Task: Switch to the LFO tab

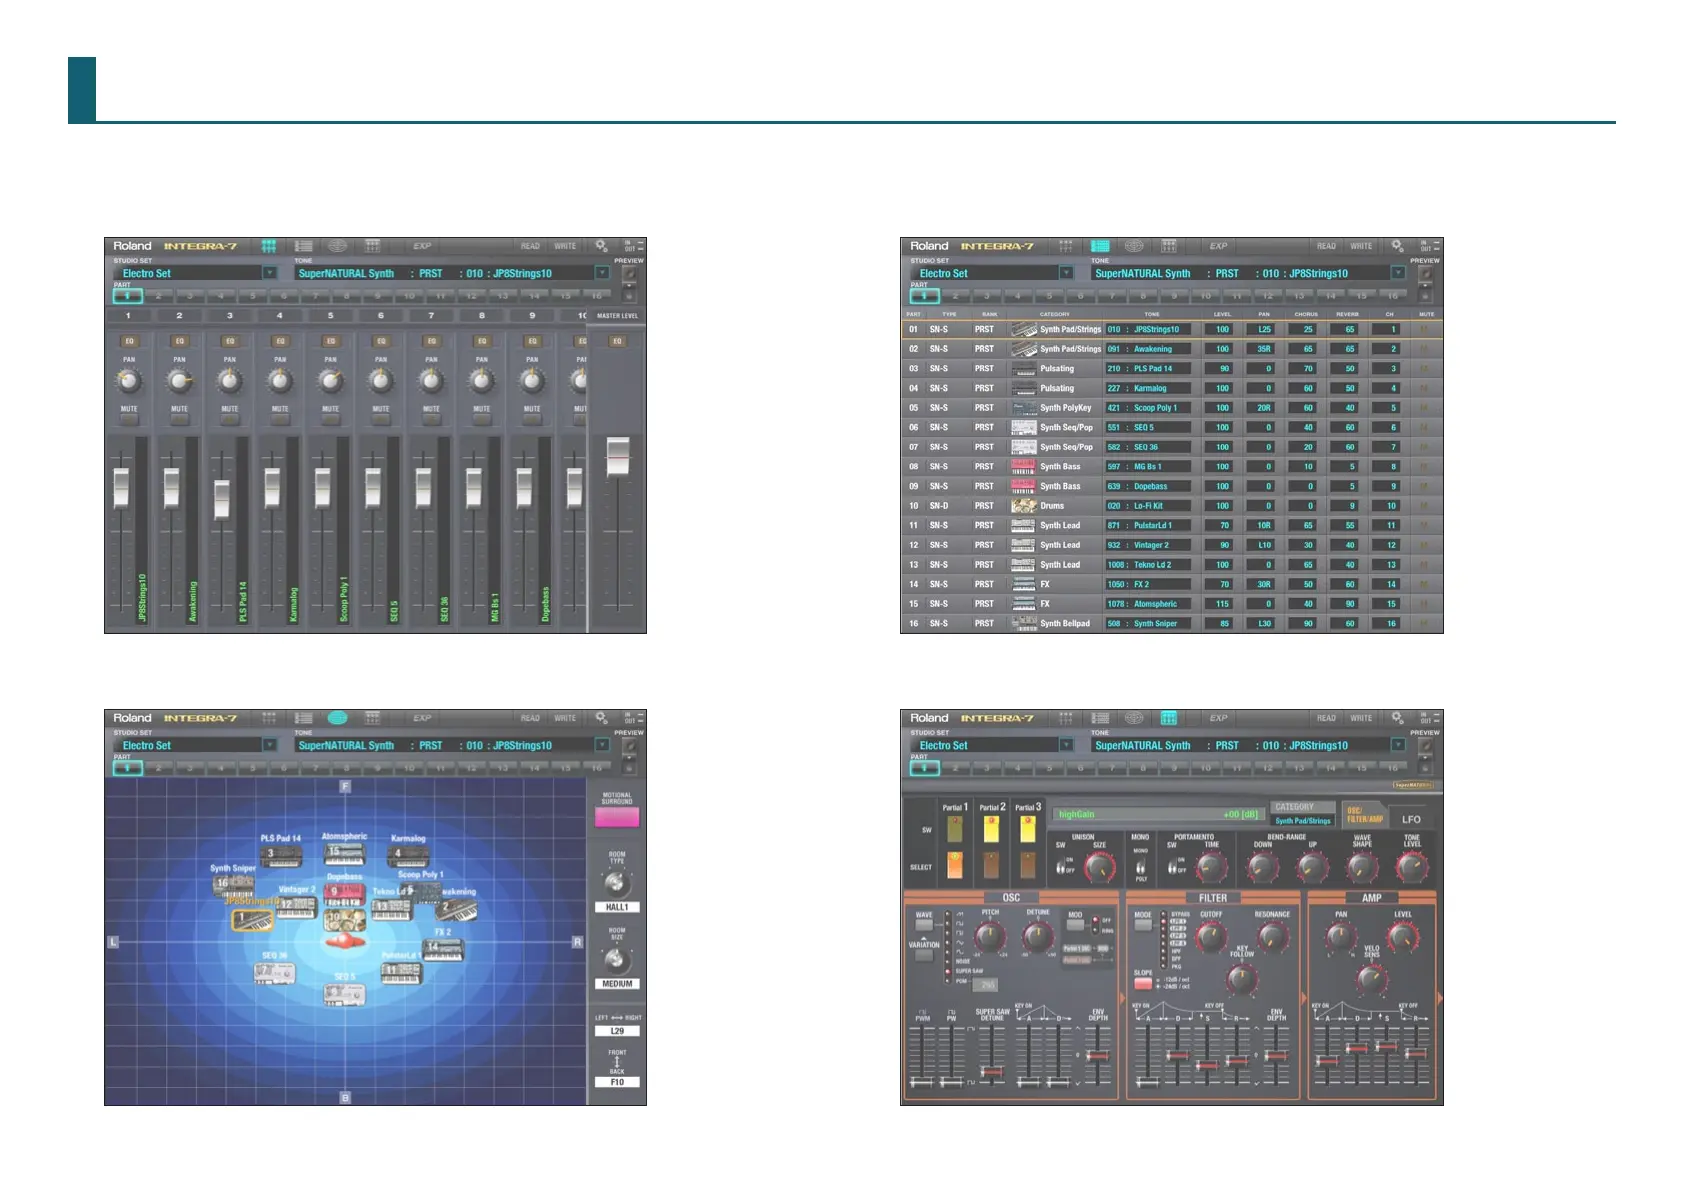Action: (1411, 819)
